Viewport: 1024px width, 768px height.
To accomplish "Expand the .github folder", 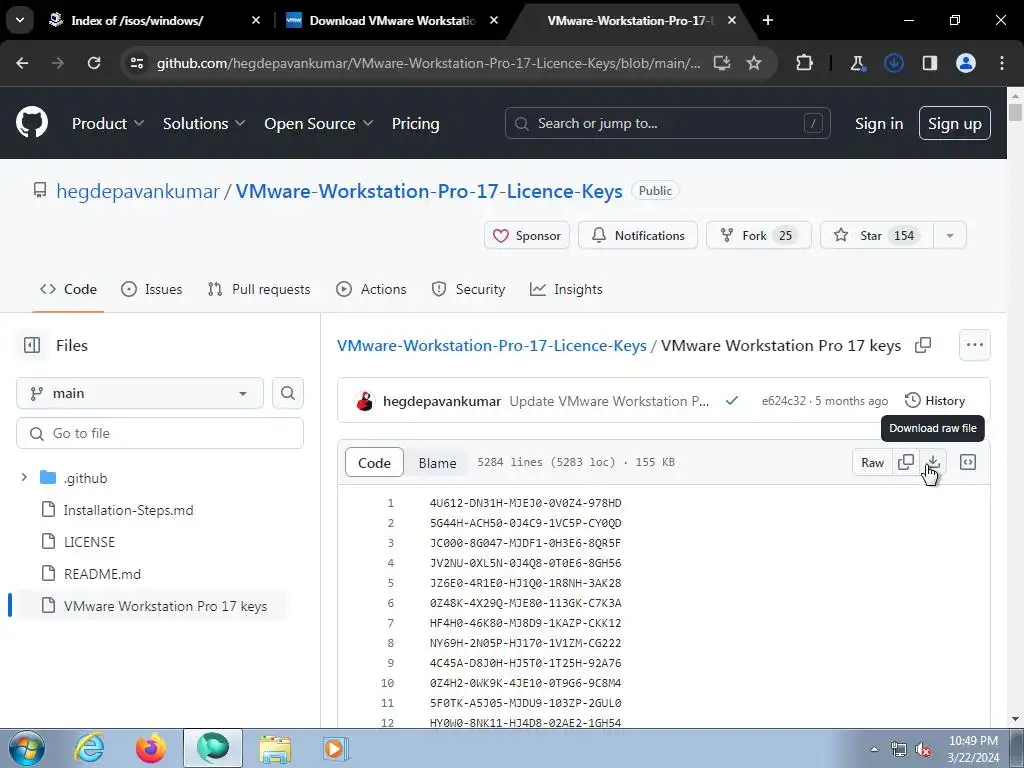I will pos(24,477).
